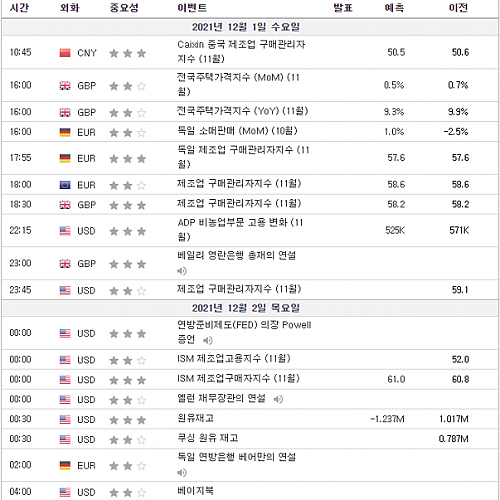Open ADP nonfarm employment change event
Image resolution: width=500 pixels, height=500 pixels.
coord(240,230)
